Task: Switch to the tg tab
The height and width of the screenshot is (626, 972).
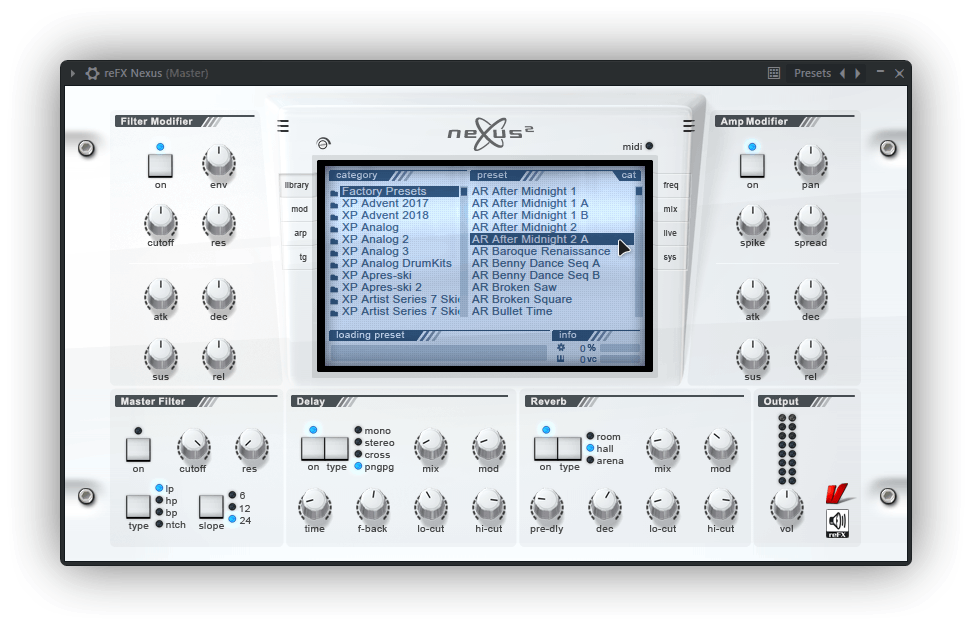Action: pos(303,257)
